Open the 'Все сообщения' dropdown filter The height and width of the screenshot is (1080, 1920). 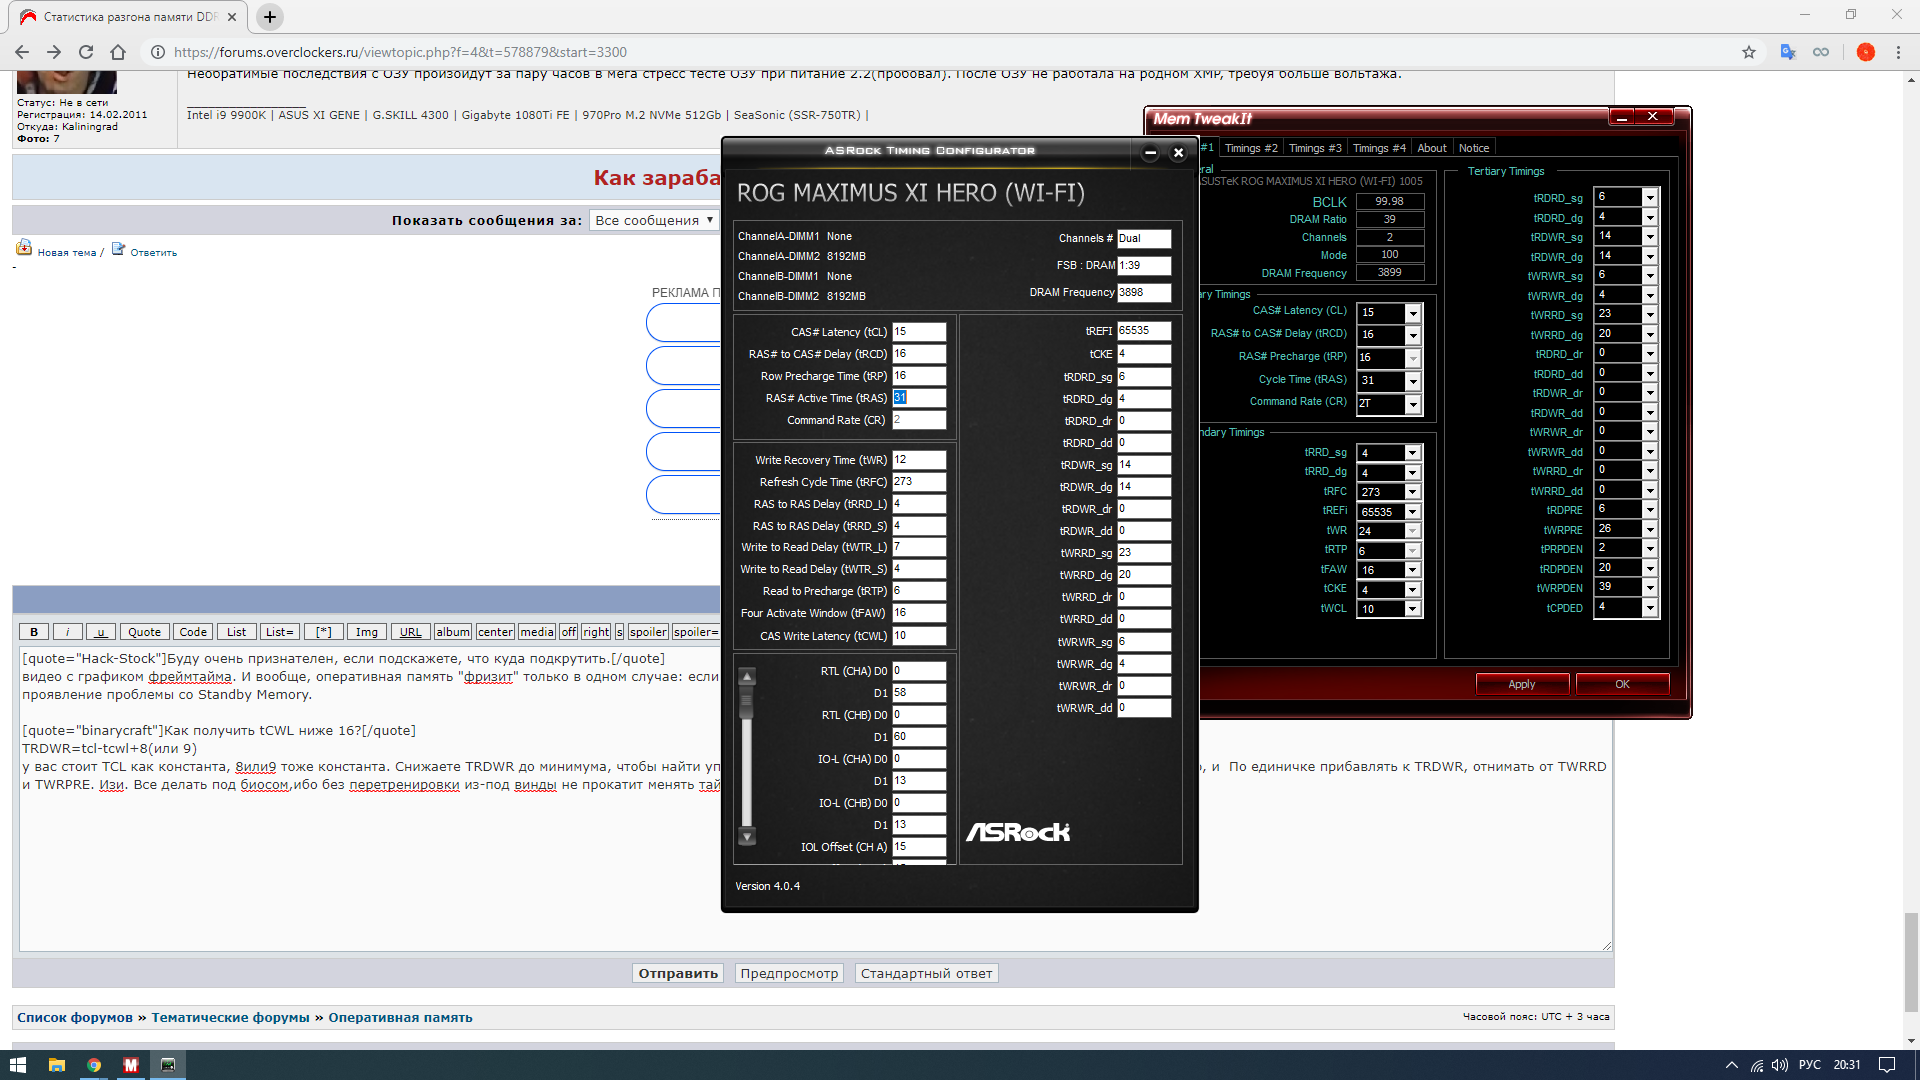coord(654,220)
